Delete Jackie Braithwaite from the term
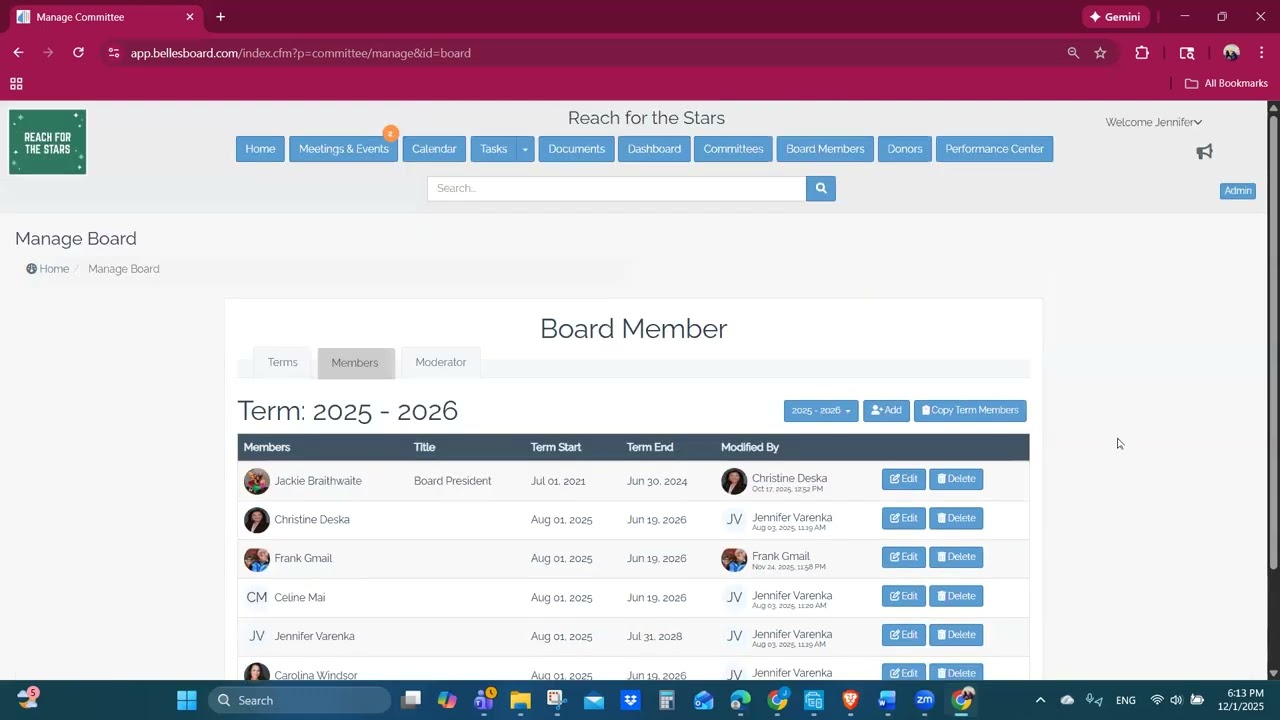Viewport: 1280px width, 720px height. click(x=956, y=479)
